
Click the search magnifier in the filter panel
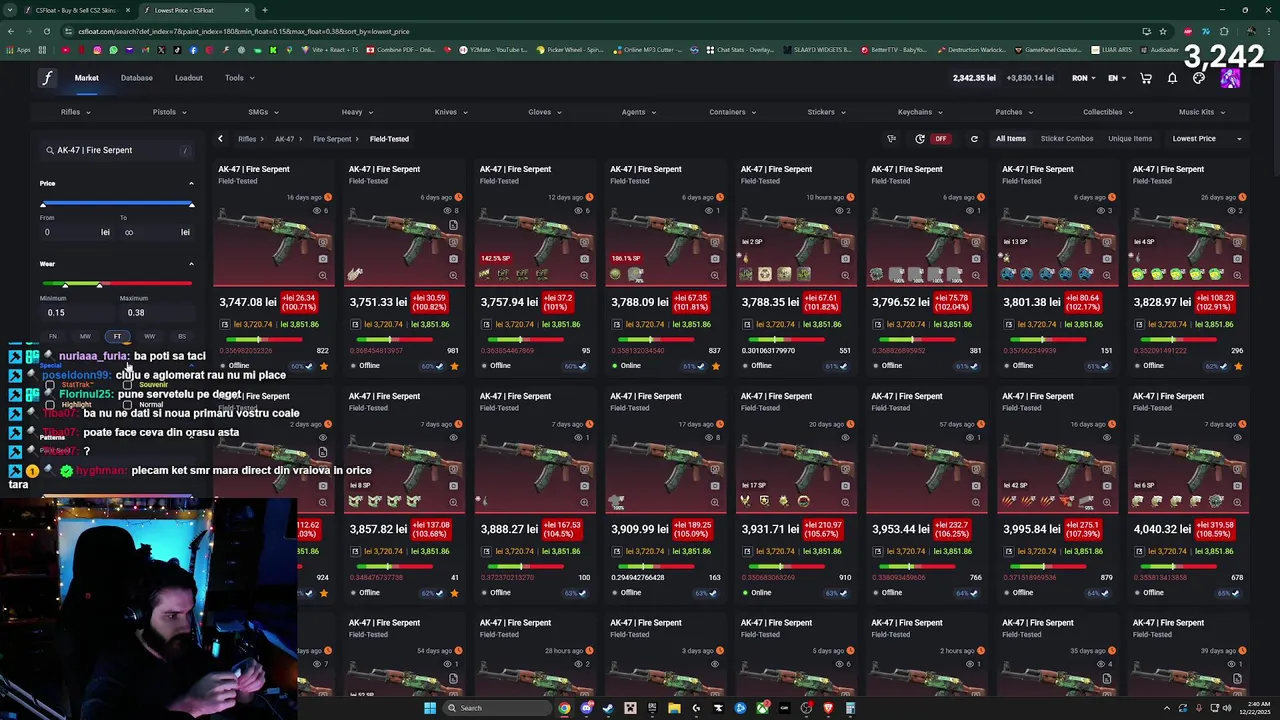point(49,150)
